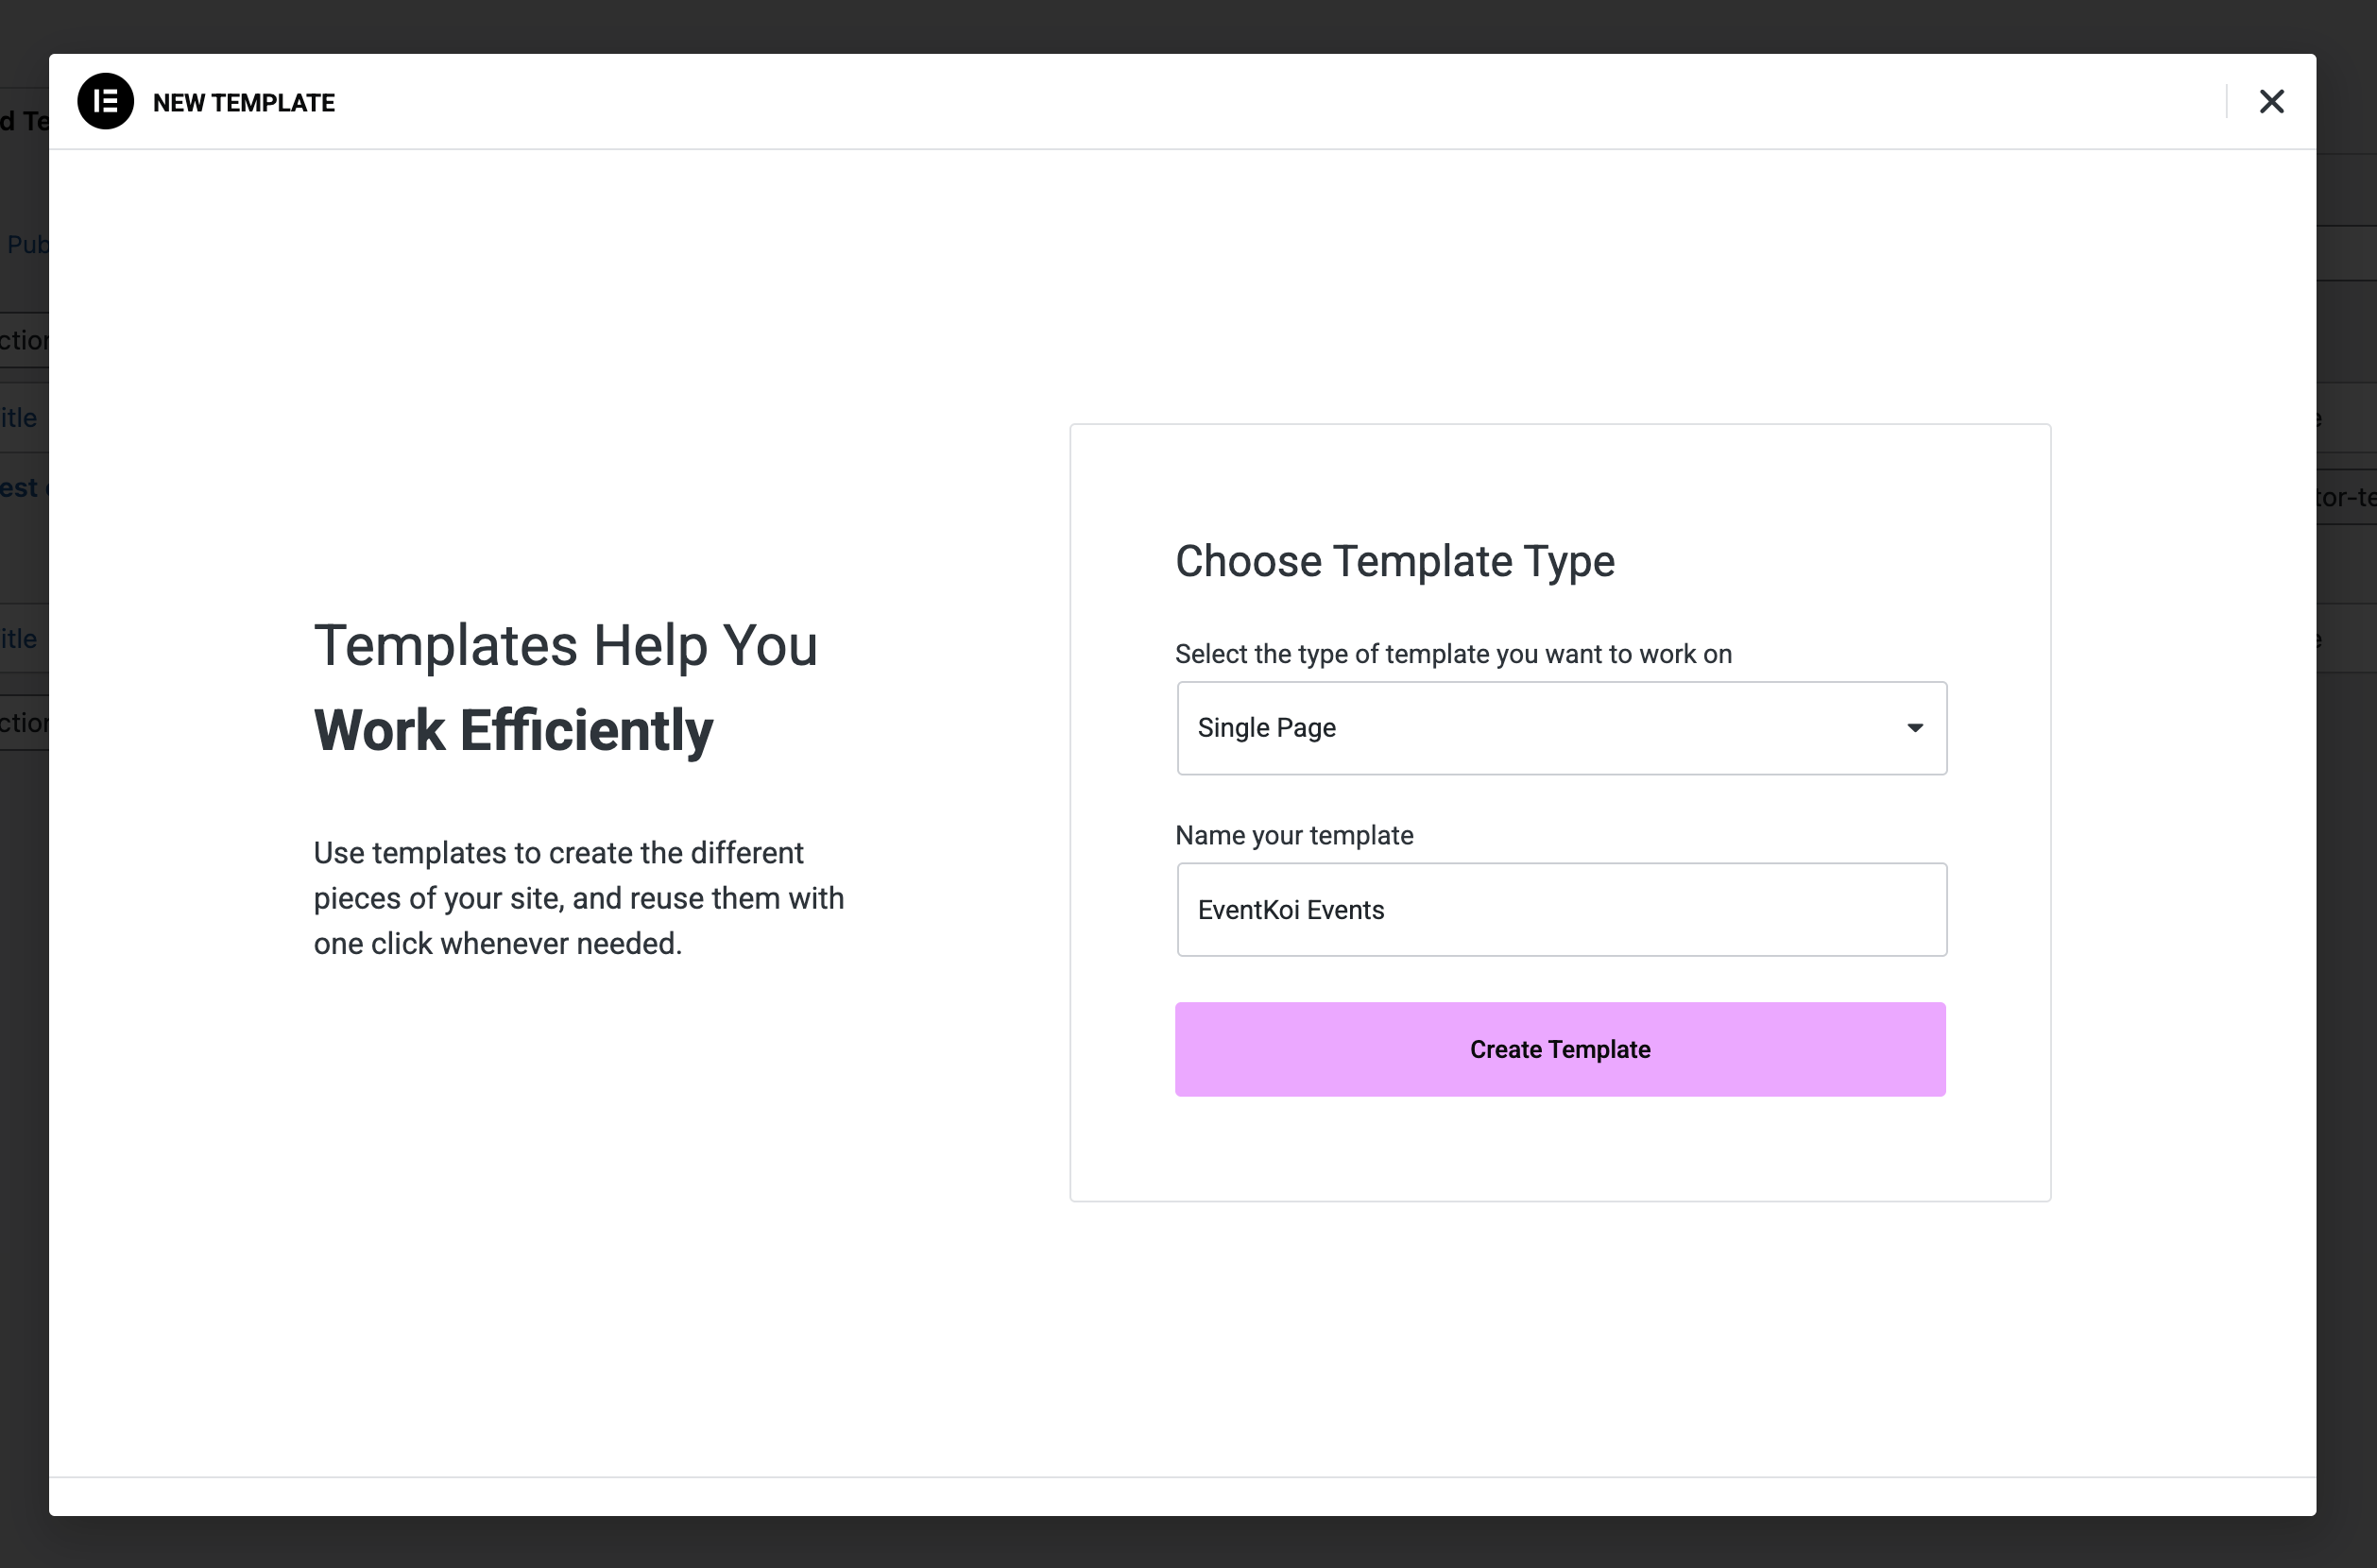Click the "Select the type of template" label
The height and width of the screenshot is (1568, 2377).
coord(1452,654)
